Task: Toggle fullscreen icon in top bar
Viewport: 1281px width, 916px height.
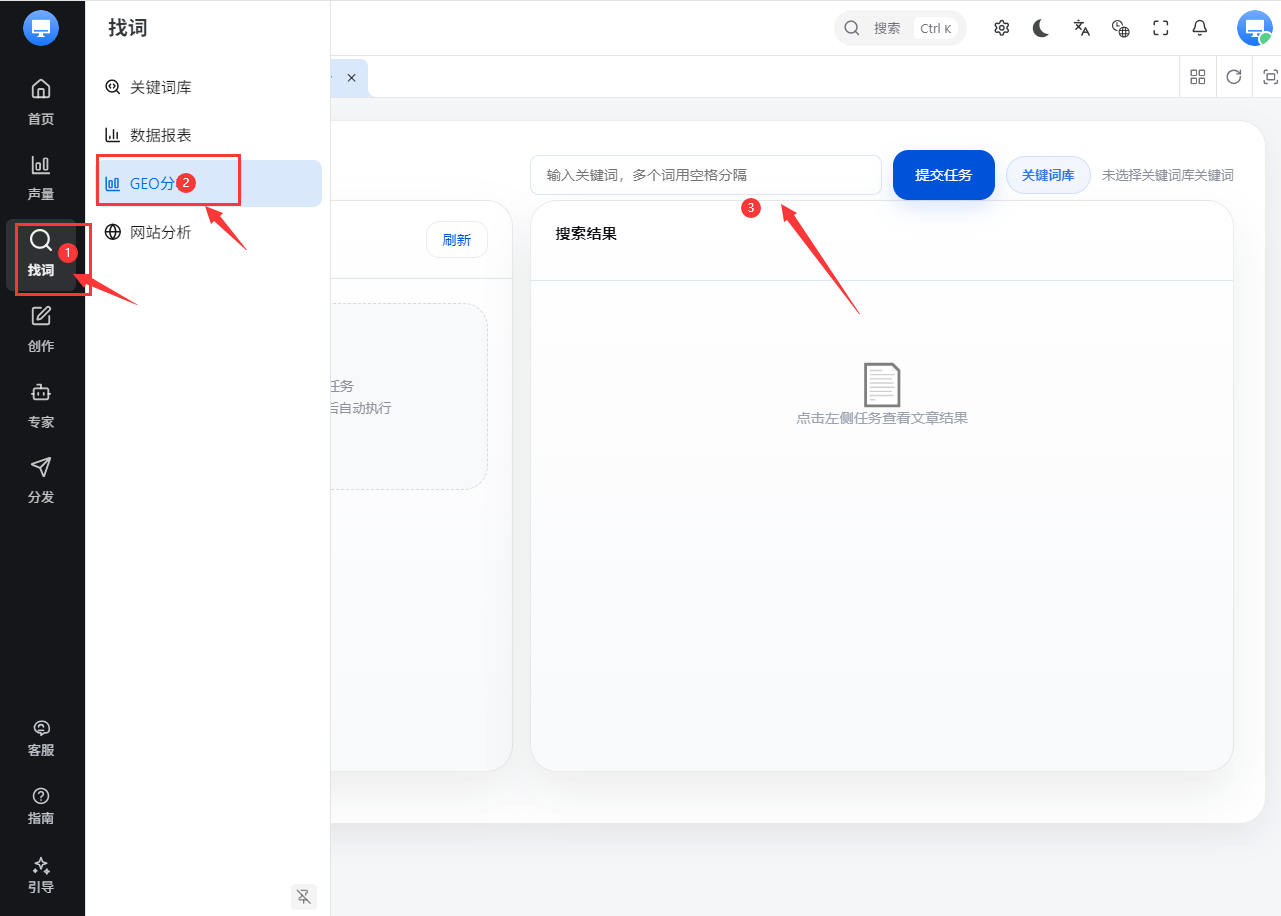Action: [x=1161, y=28]
